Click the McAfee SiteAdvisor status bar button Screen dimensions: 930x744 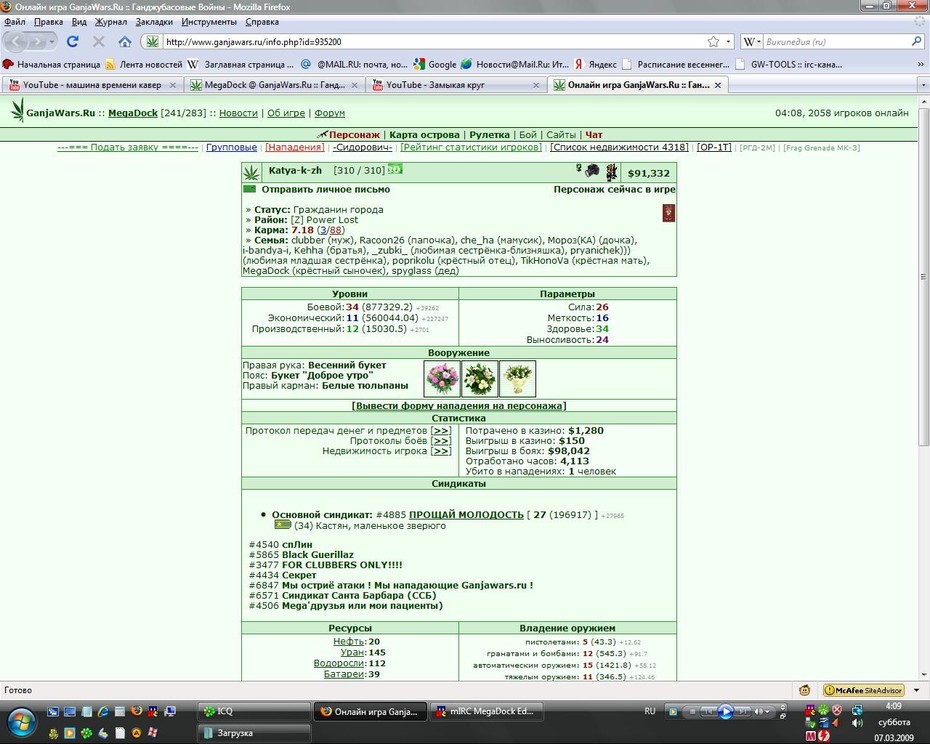point(864,690)
